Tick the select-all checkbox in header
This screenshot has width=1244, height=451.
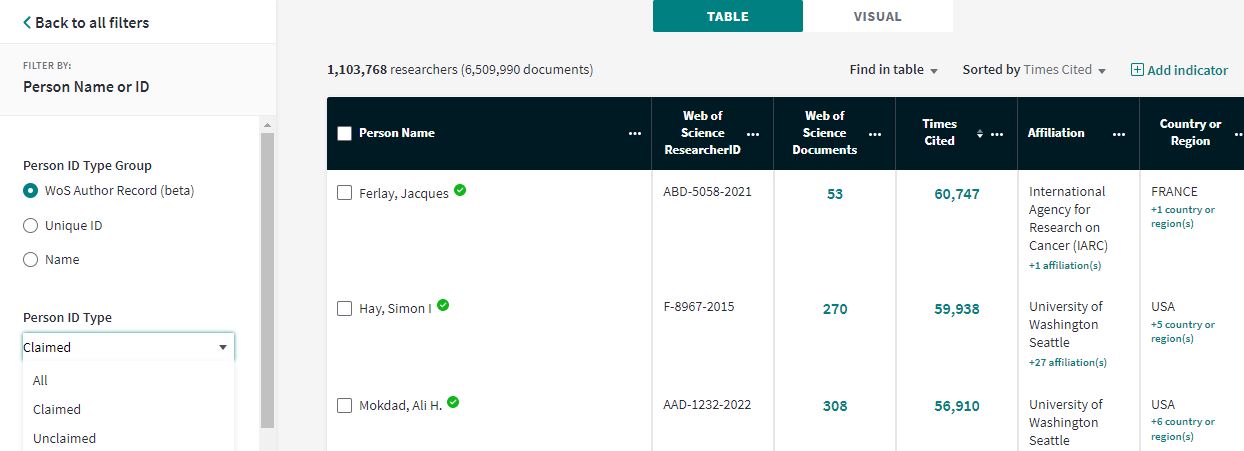(345, 133)
